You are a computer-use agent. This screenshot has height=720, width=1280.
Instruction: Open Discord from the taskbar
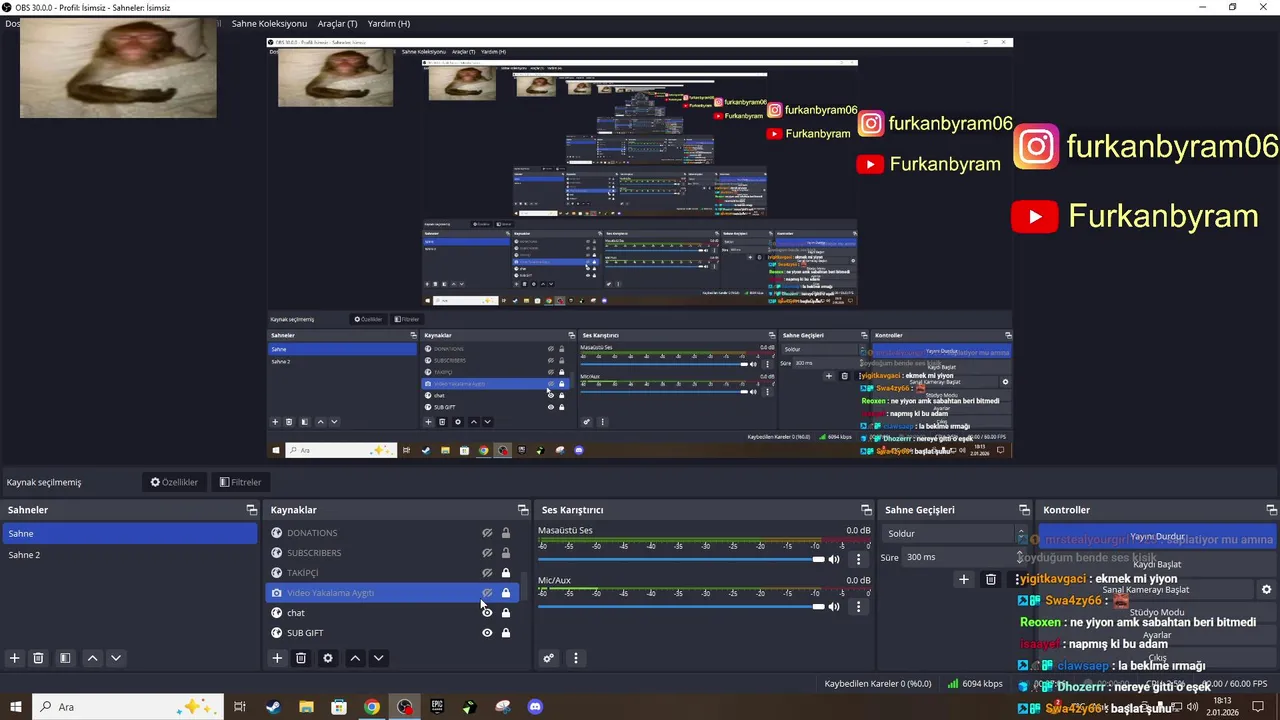coord(535,707)
